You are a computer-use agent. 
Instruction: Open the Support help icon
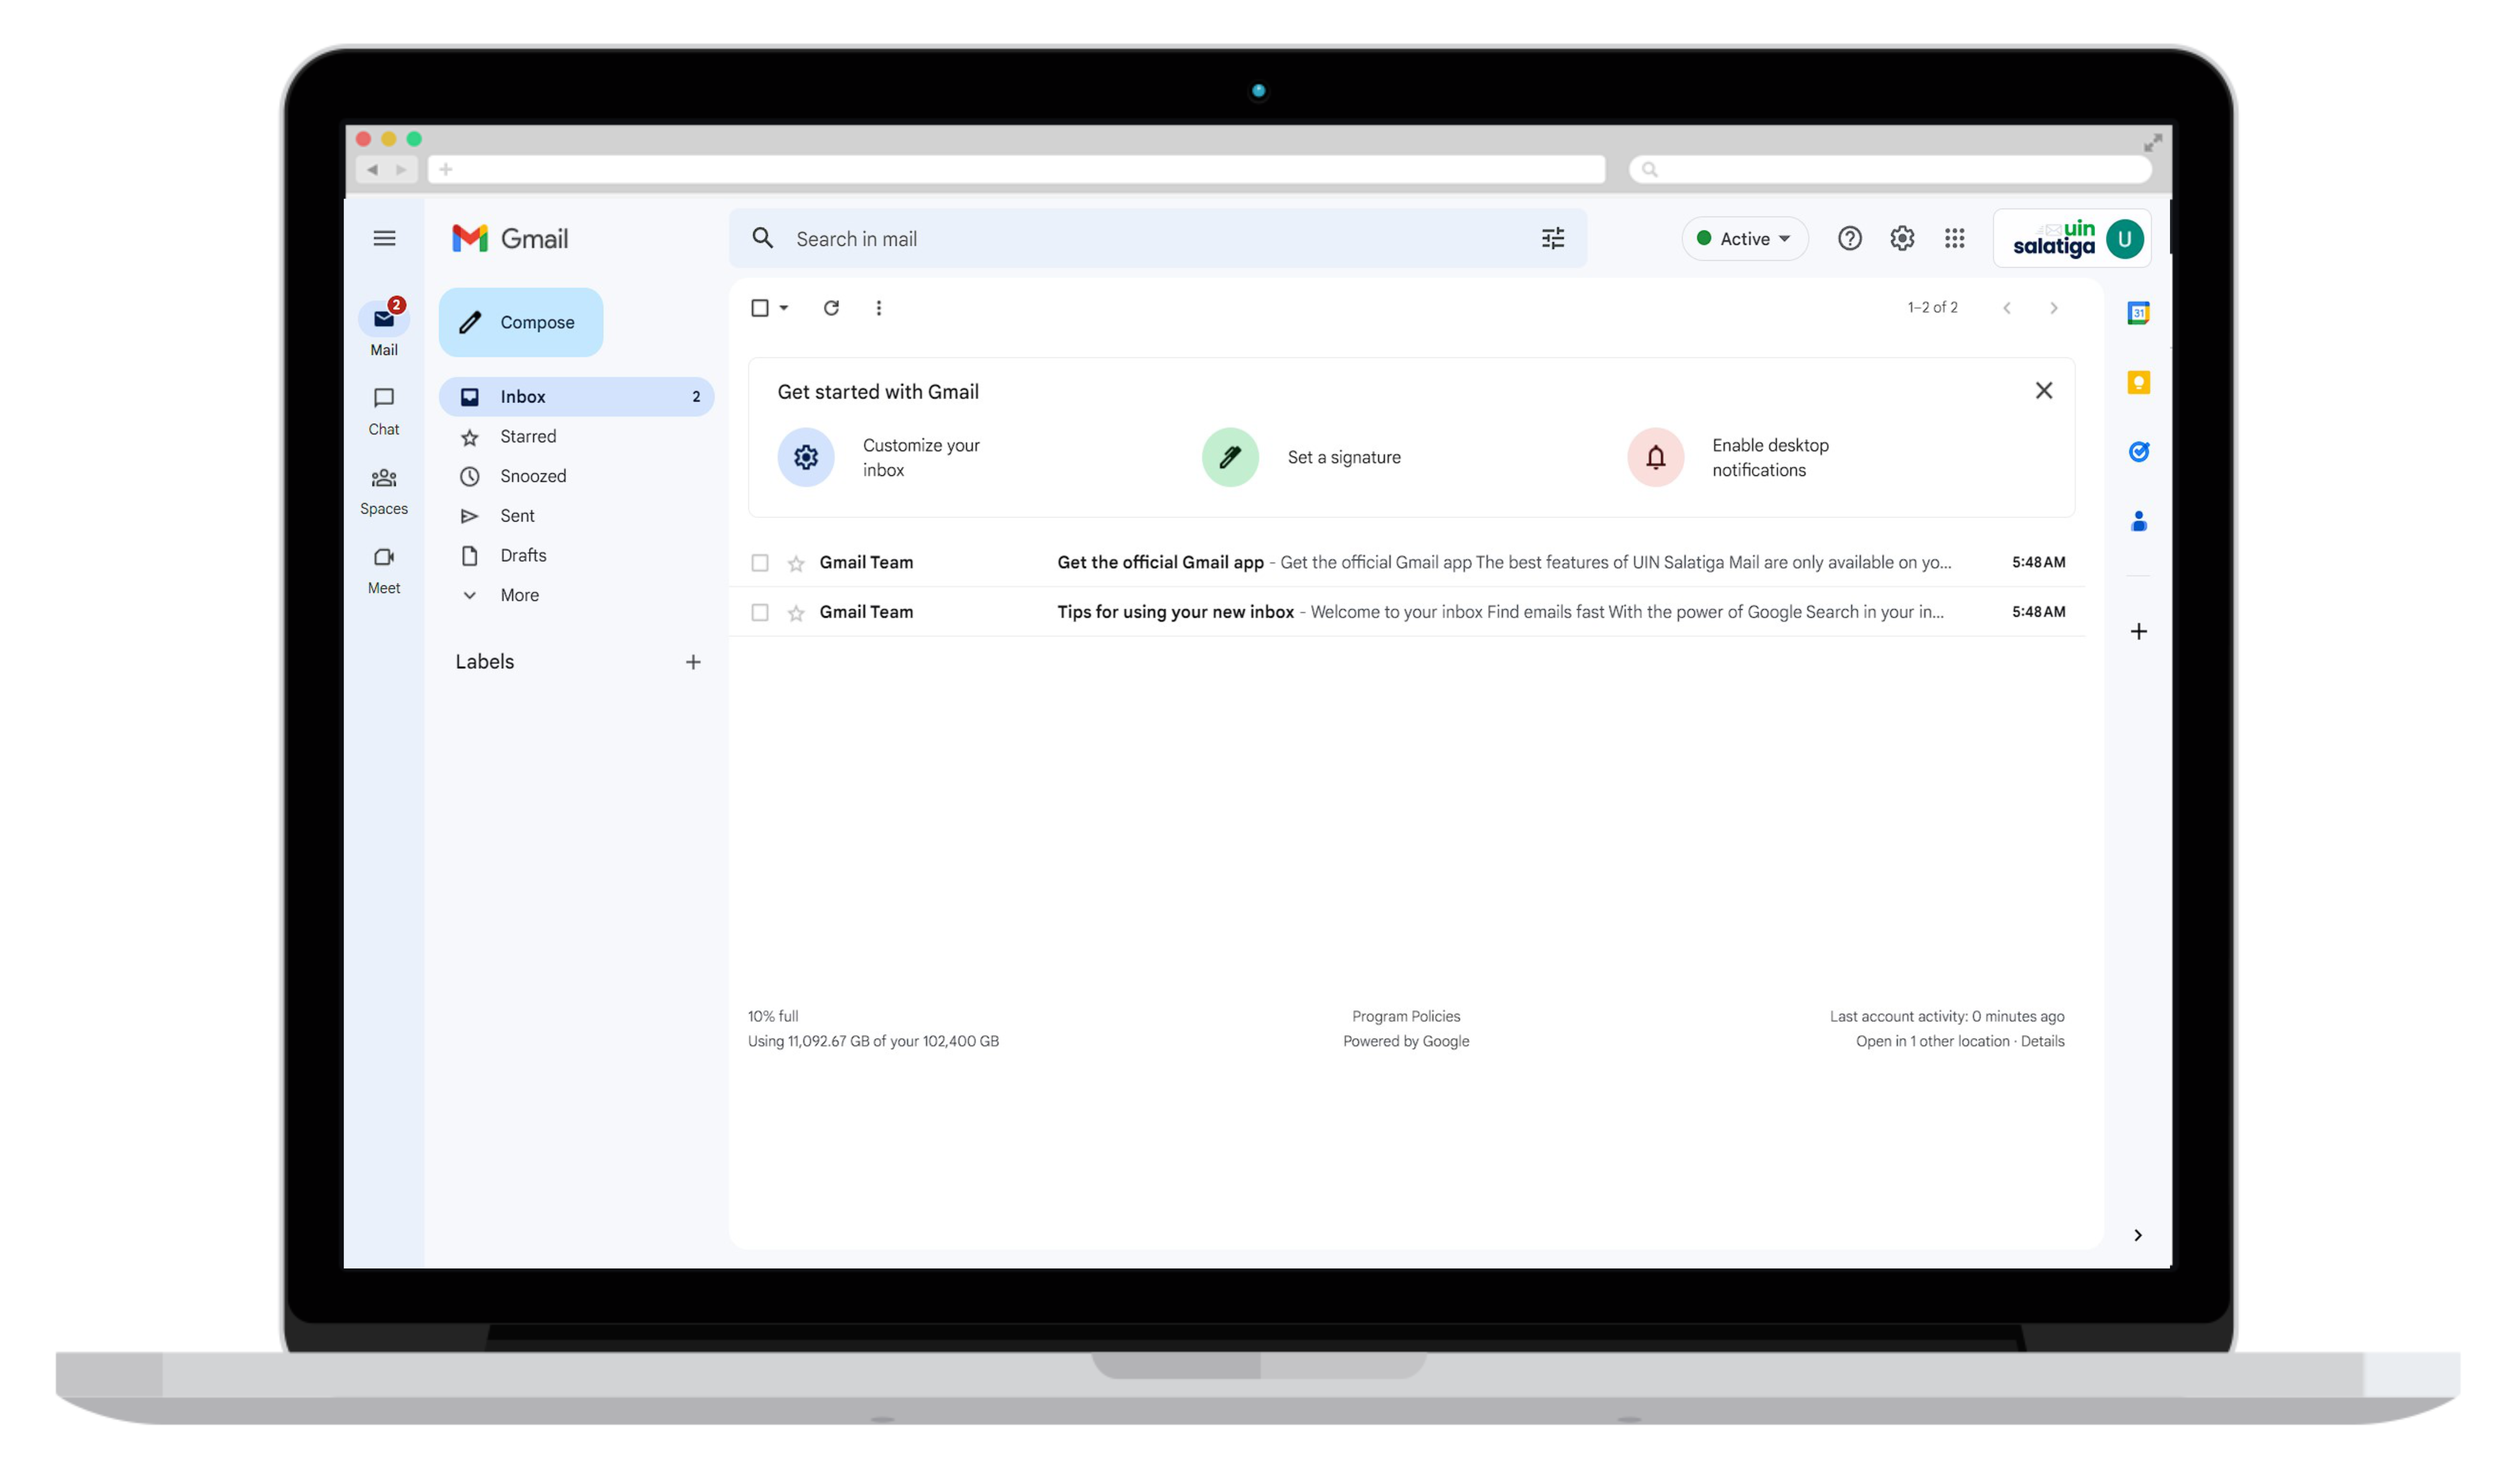tap(1849, 238)
